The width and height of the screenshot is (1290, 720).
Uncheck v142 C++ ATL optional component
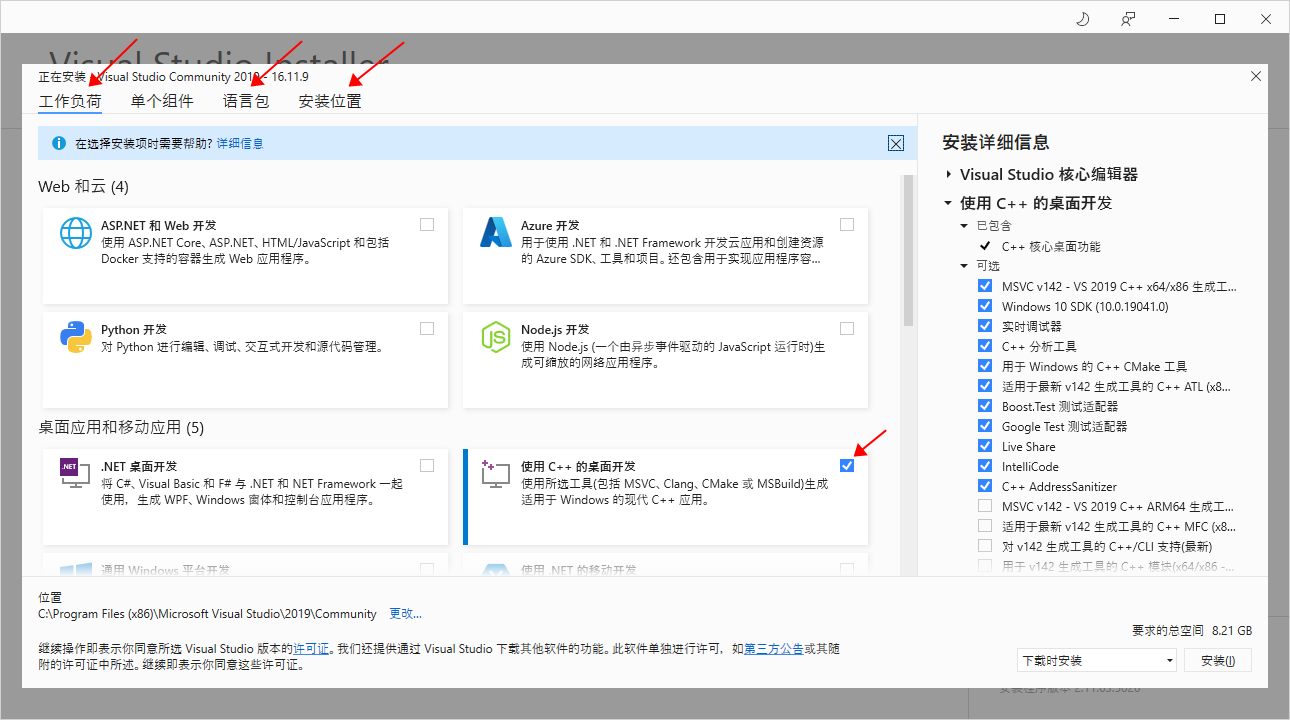click(x=985, y=386)
